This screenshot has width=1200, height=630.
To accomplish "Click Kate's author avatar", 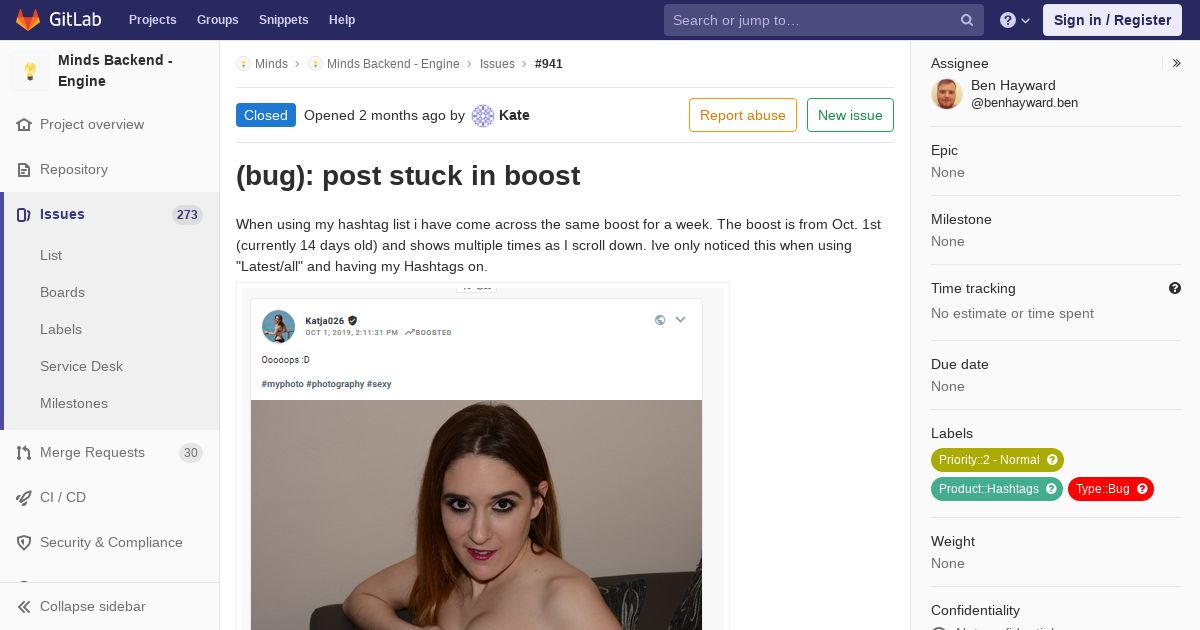I will tap(483, 116).
